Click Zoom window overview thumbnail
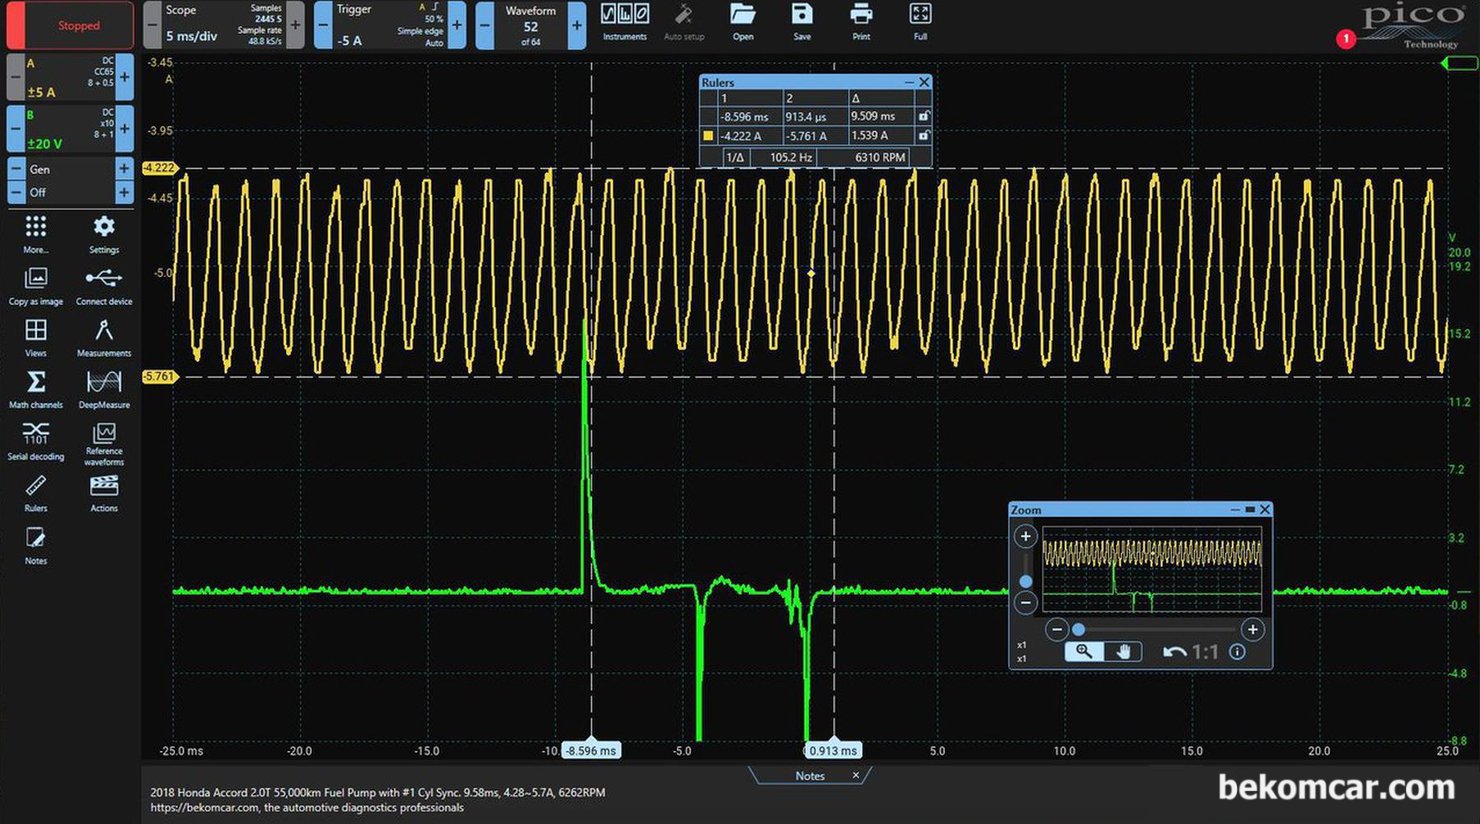Viewport: 1480px width, 824px height. (1152, 570)
